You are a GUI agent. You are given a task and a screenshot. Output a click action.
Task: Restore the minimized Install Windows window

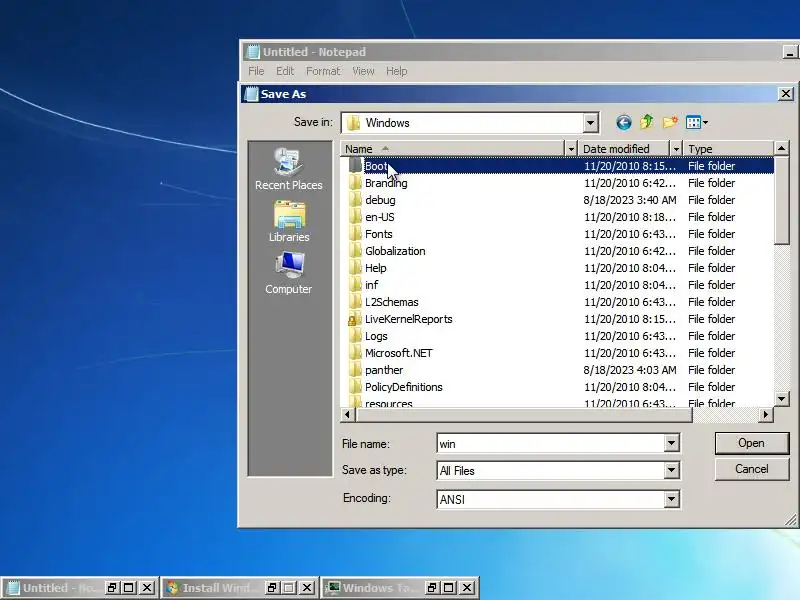(x=272, y=588)
